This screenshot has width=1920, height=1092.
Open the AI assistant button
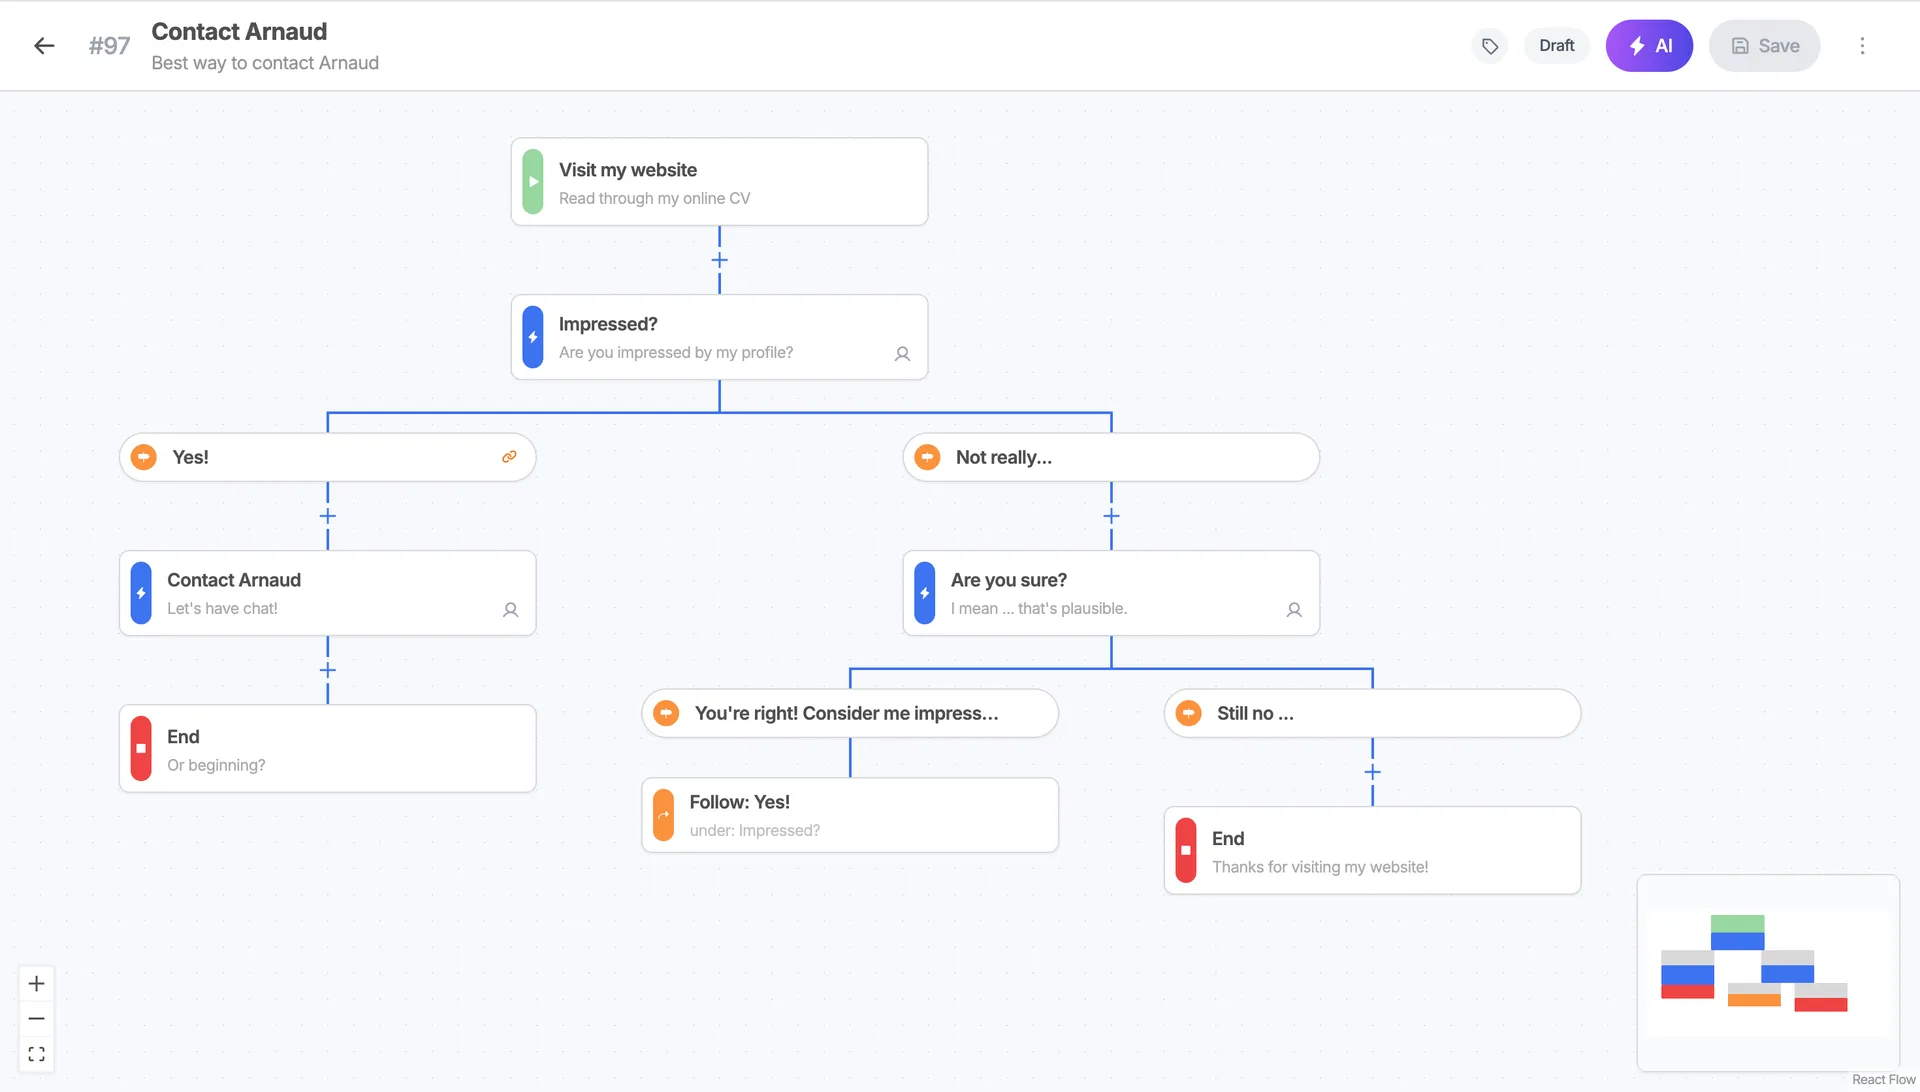[1649, 46]
